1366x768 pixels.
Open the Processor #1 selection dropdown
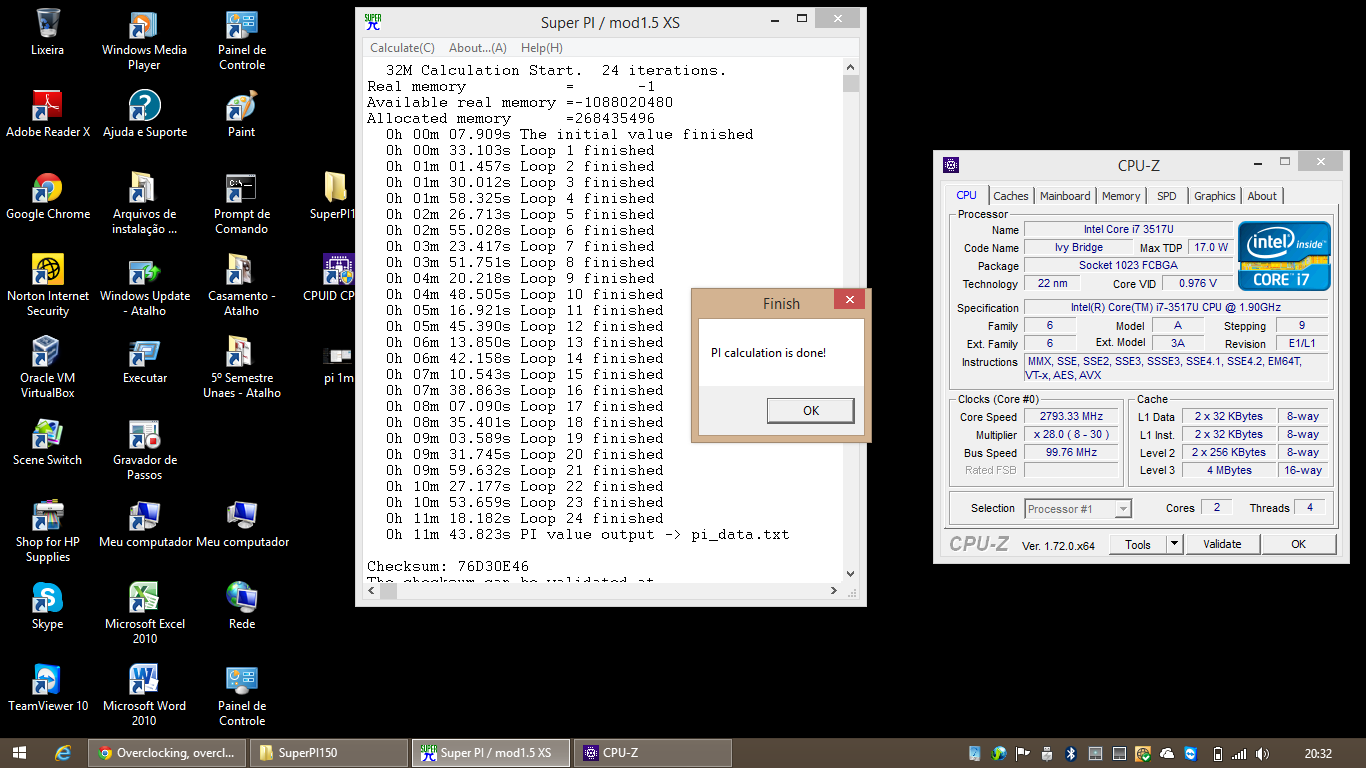[x=1078, y=509]
